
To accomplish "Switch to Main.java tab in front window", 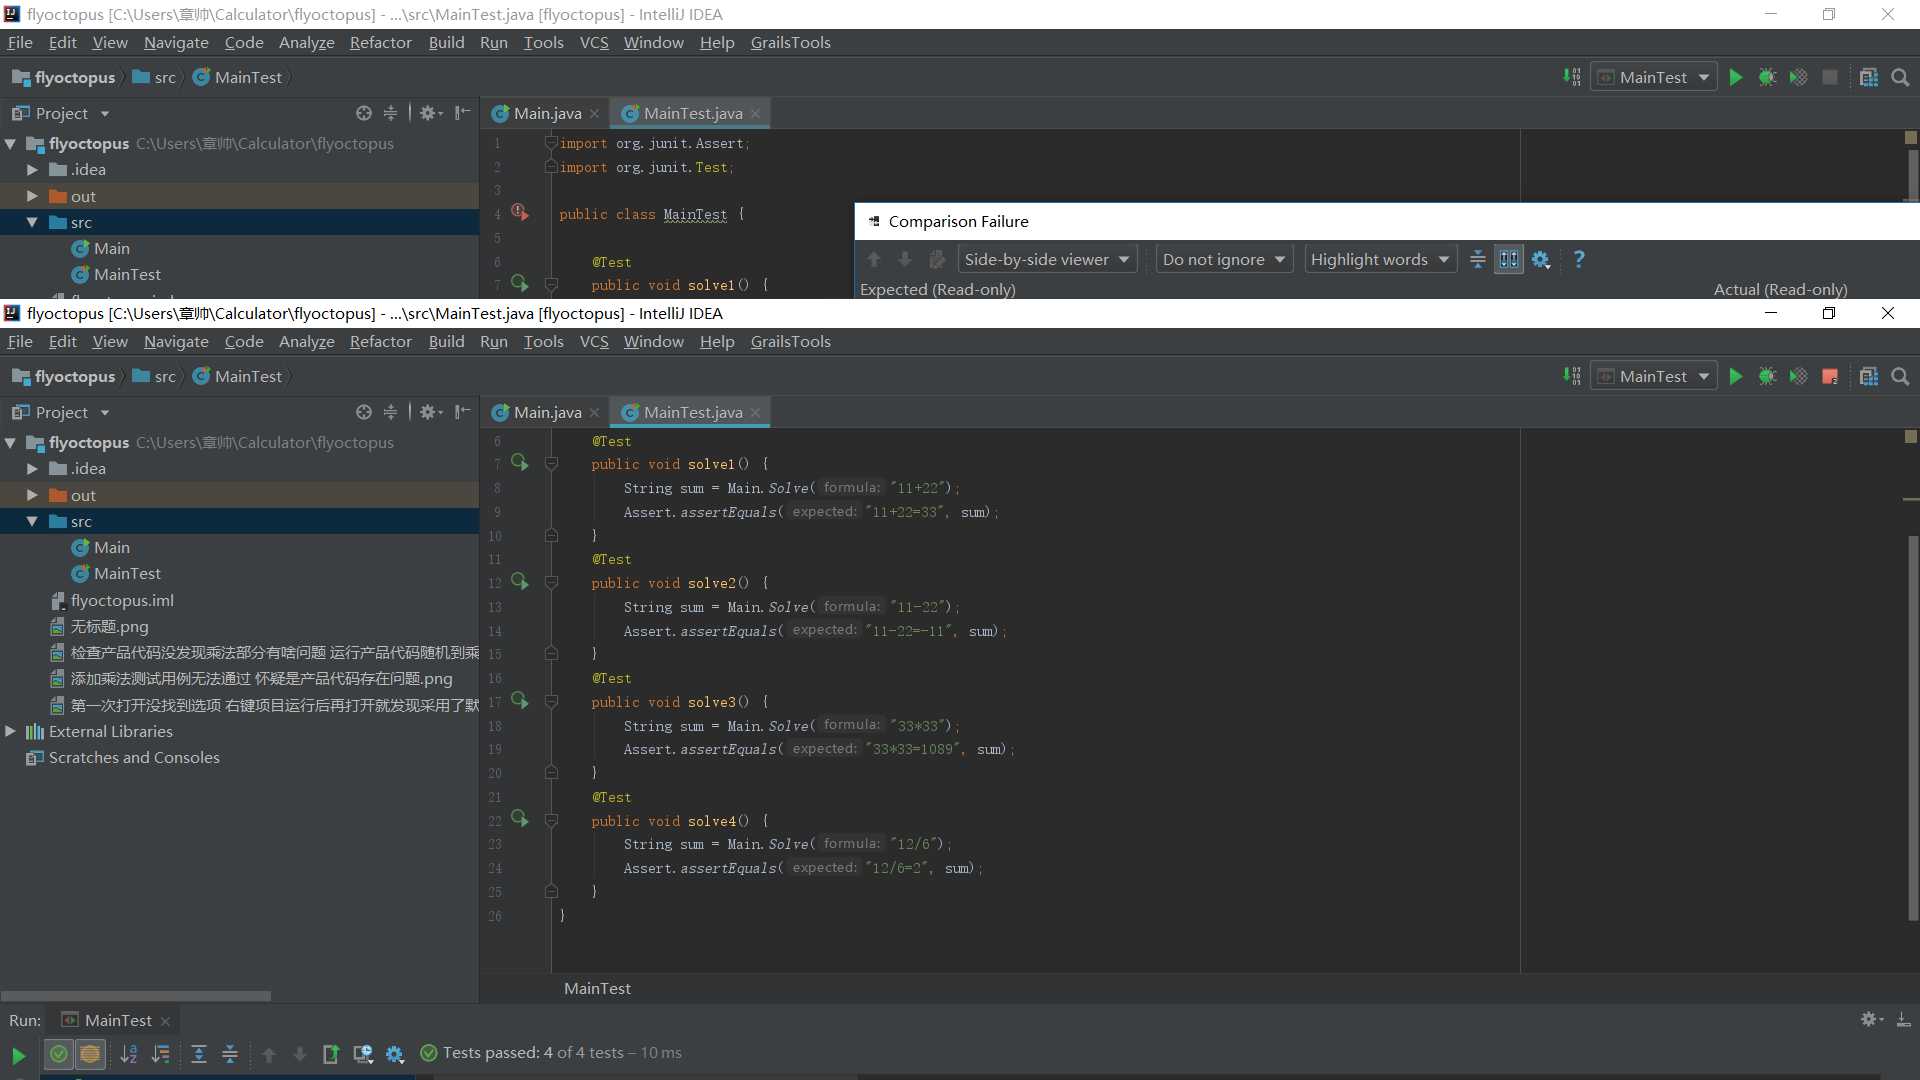I will pos(547,412).
